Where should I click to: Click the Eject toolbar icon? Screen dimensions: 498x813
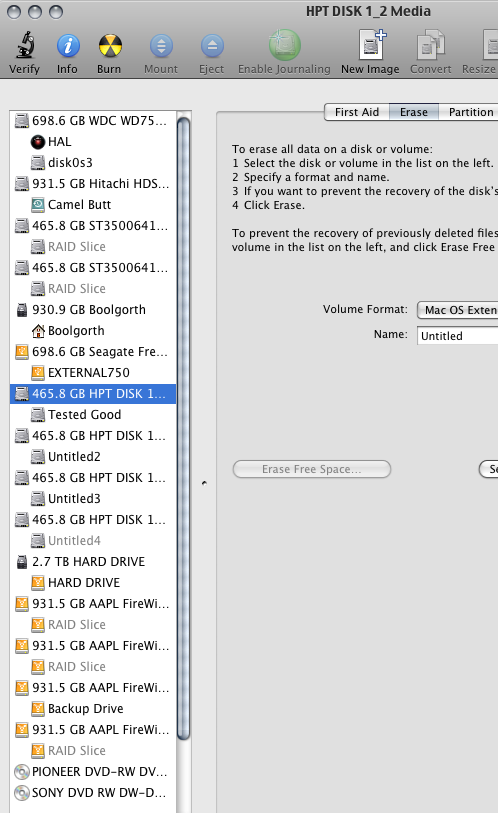212,46
